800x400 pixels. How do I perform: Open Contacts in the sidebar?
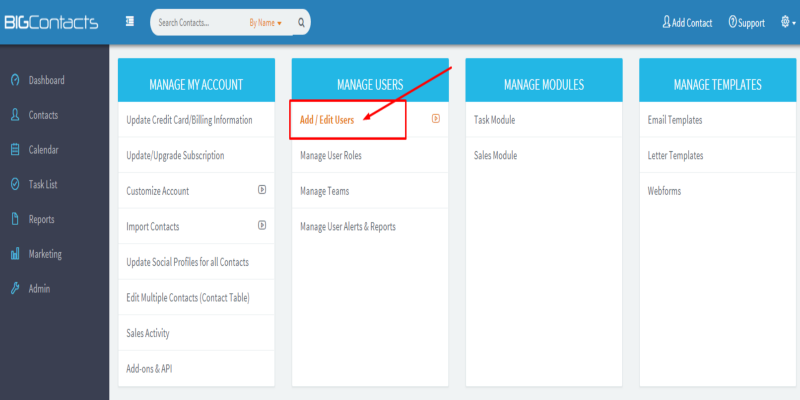pos(43,115)
